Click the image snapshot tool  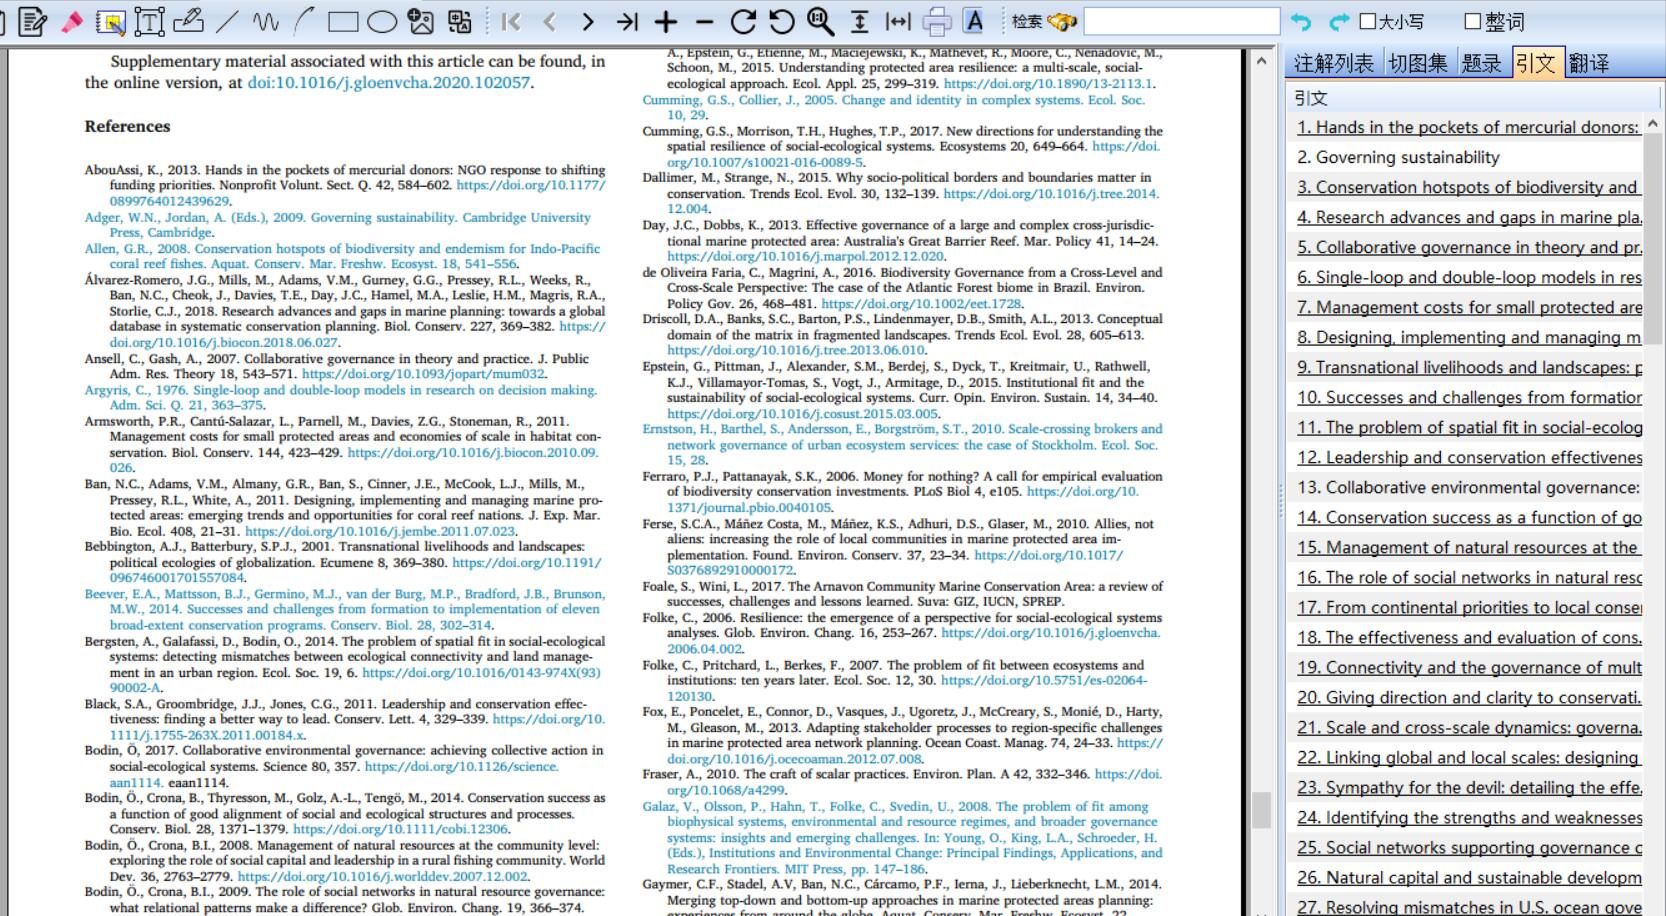click(421, 21)
